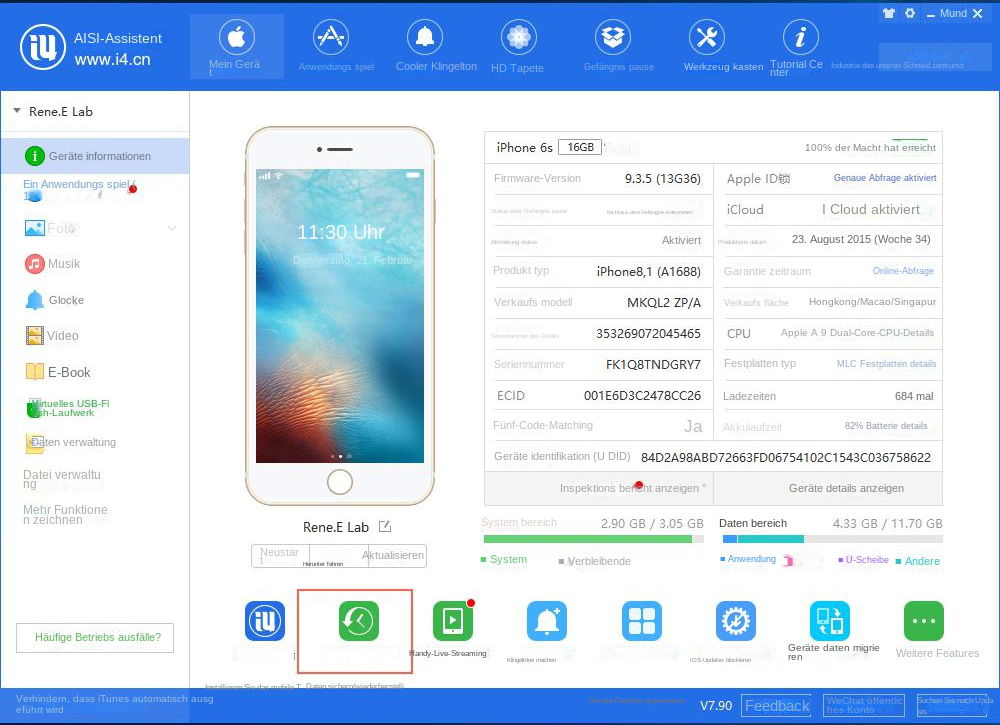The width and height of the screenshot is (1000, 725).
Task: Select Geräte informationen in sidebar
Action: click(95, 156)
